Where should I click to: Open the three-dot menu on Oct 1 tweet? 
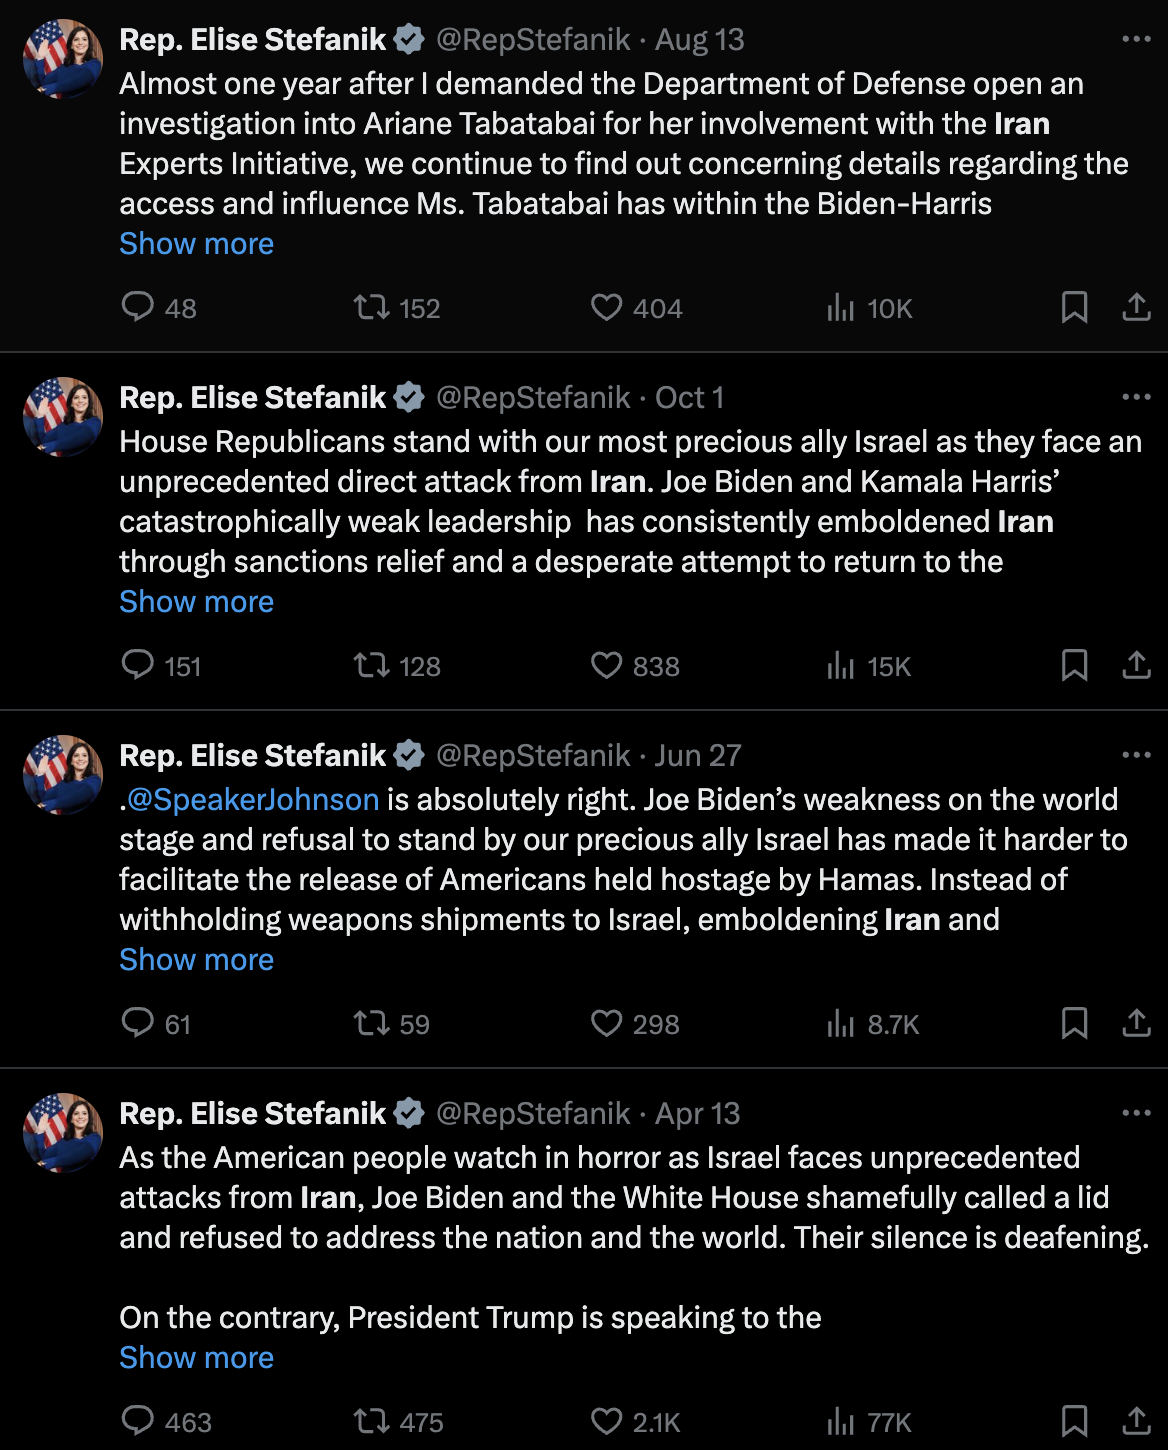[x=1136, y=397]
